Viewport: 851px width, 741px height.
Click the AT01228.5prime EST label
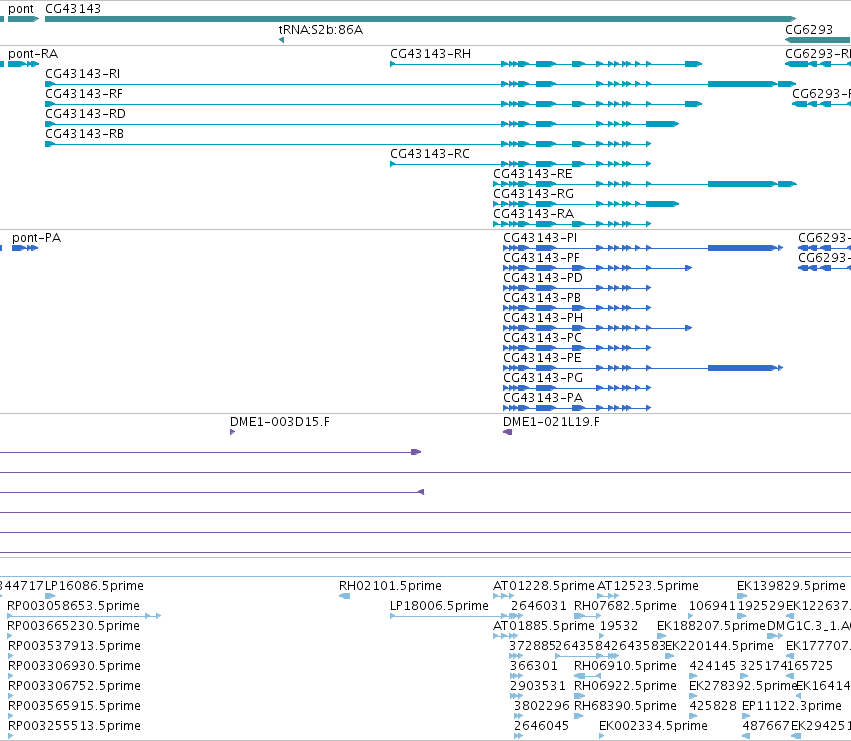544,586
